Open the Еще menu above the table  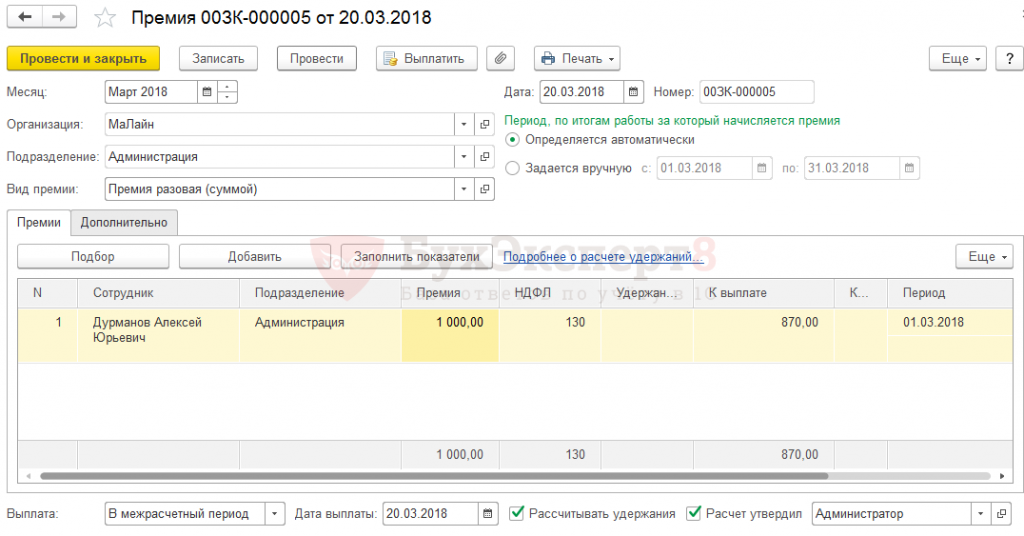coord(985,257)
